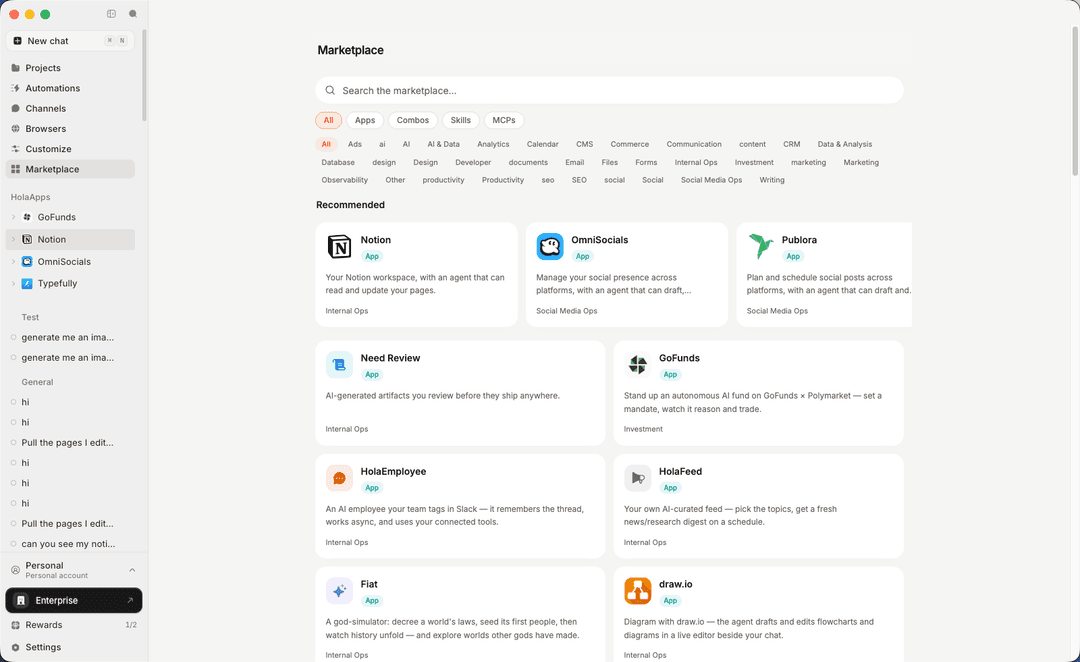This screenshot has height=662, width=1080.
Task: Open the Personal account switcher chevron
Action: tap(132, 570)
